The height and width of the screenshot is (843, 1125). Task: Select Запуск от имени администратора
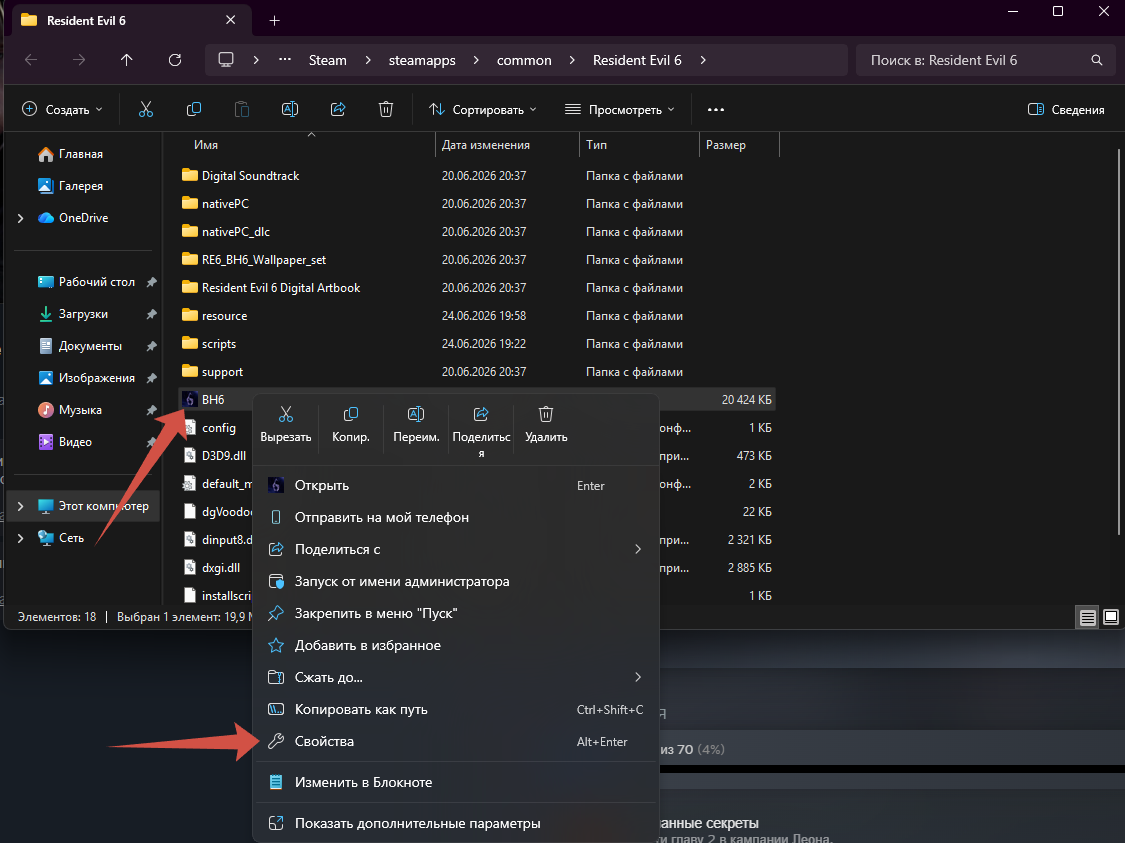tap(456, 582)
